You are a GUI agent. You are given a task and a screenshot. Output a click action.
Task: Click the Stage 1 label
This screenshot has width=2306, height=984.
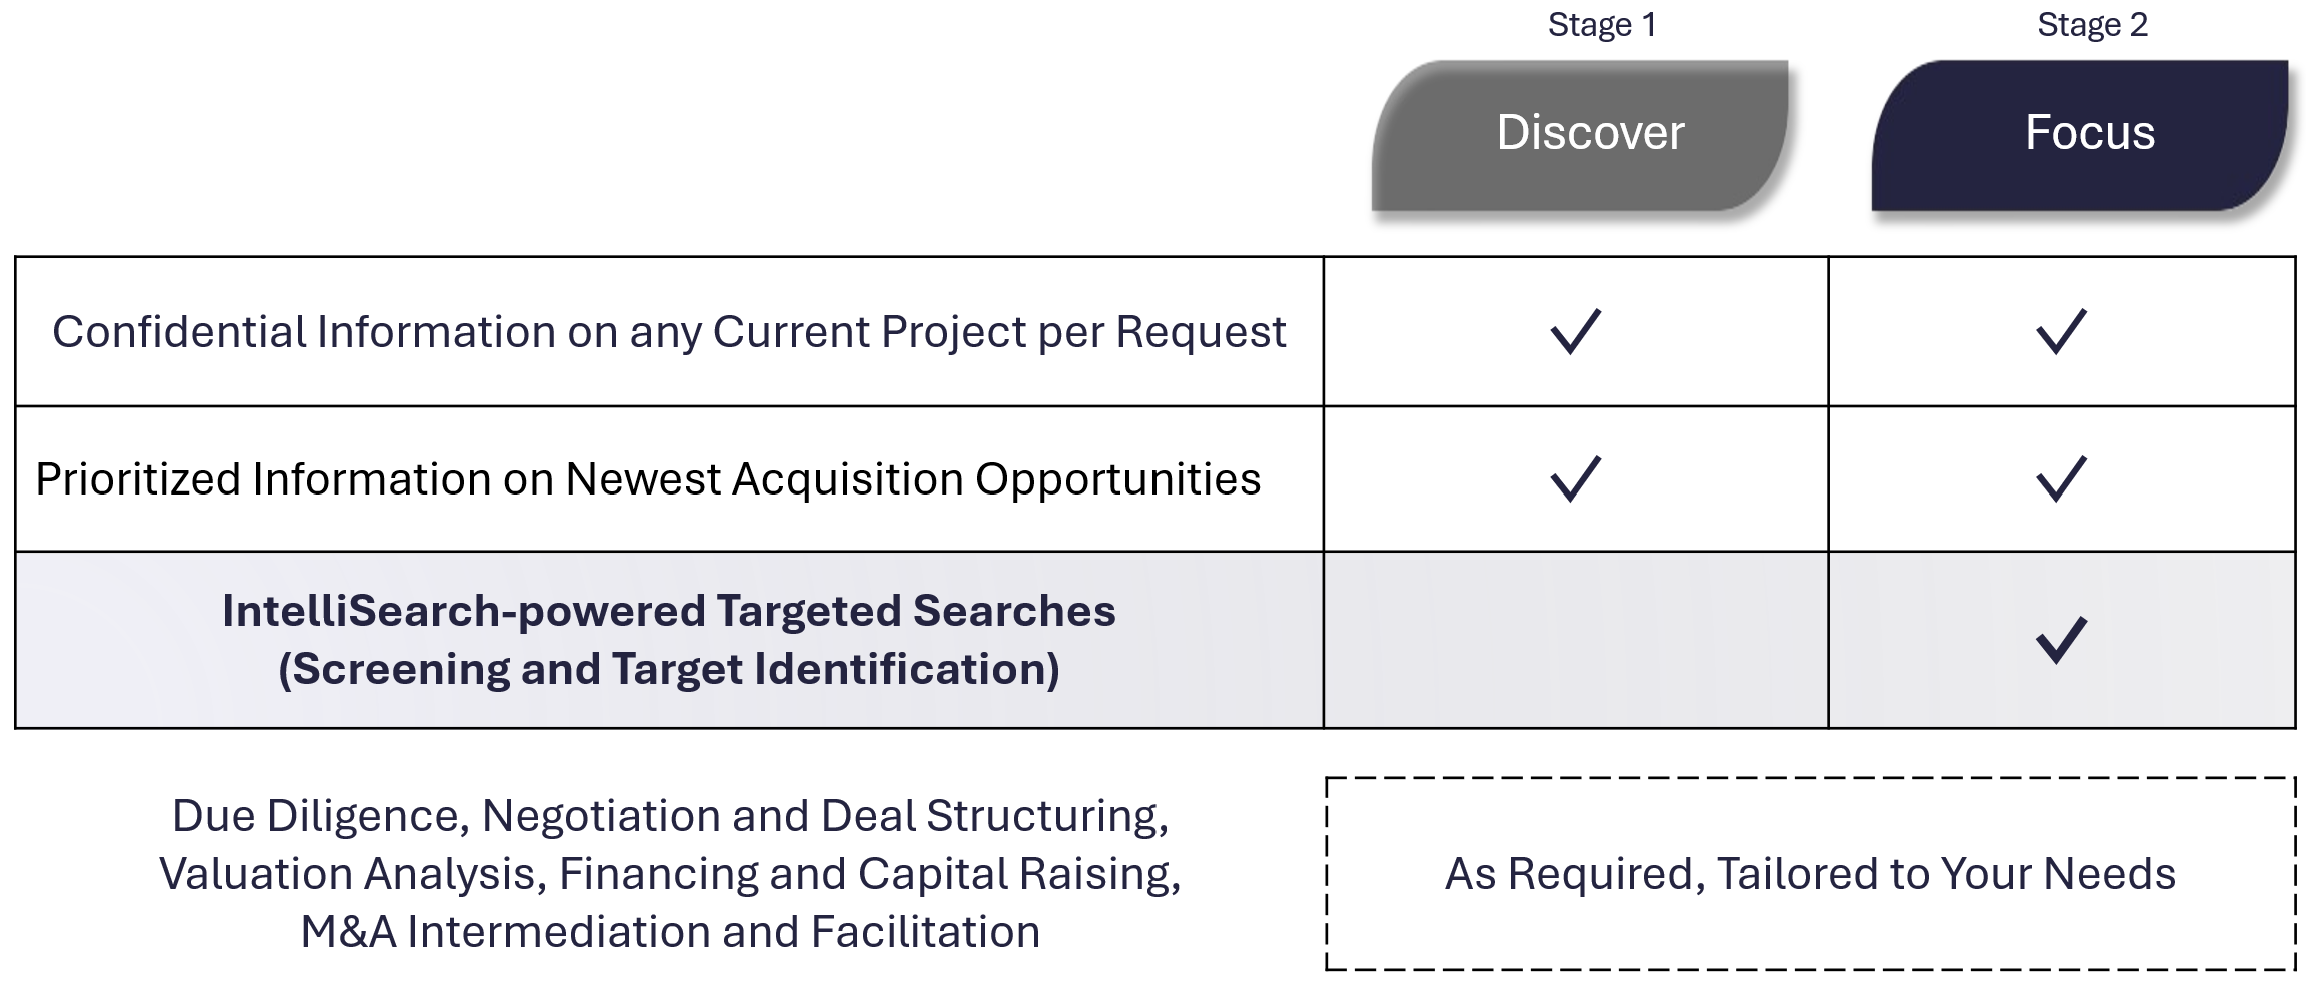pos(1602,24)
